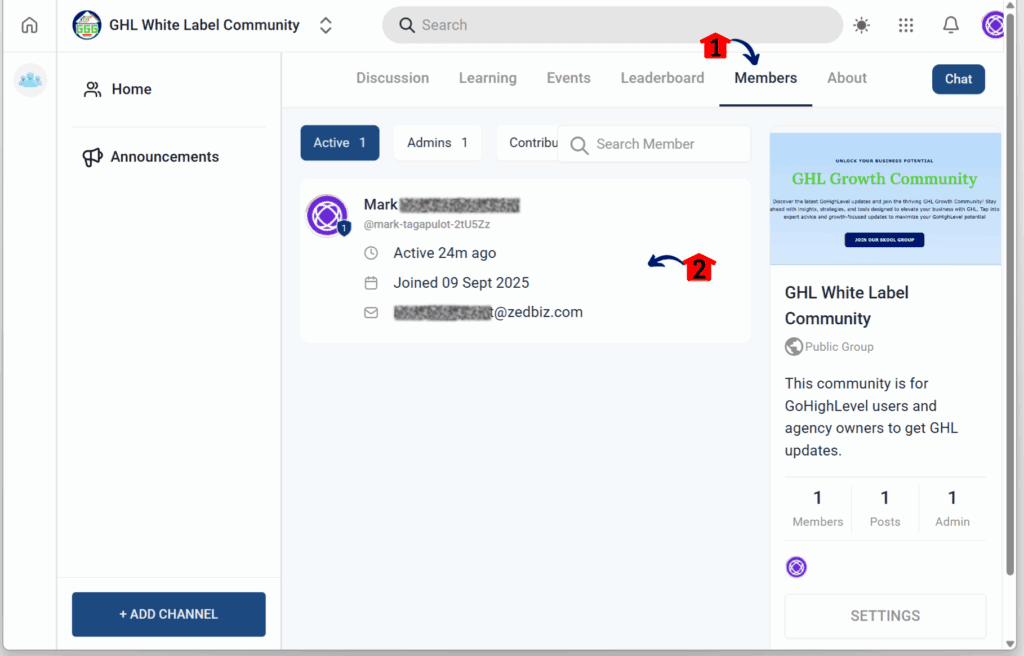1024x656 pixels.
Task: Select the Members tab
Action: click(765, 78)
